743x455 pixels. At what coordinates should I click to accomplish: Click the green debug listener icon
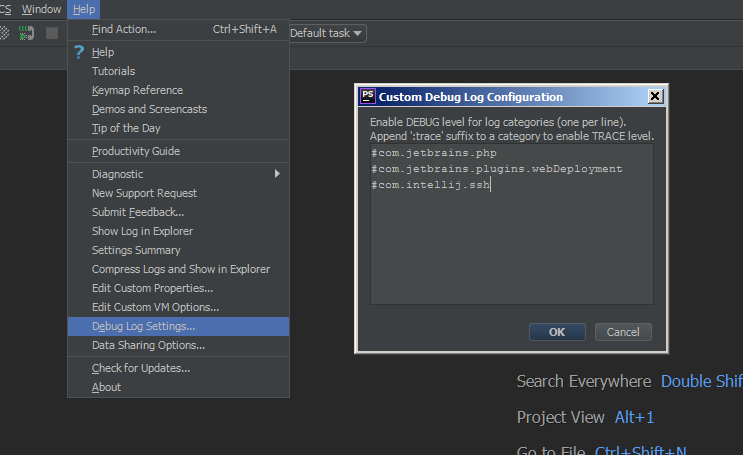26,33
